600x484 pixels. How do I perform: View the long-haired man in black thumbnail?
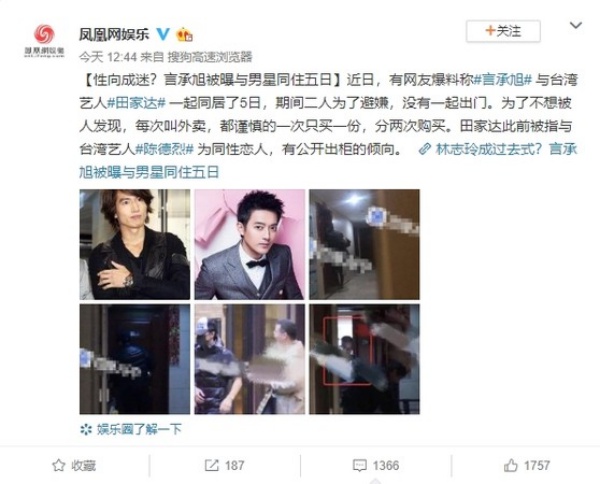135,244
